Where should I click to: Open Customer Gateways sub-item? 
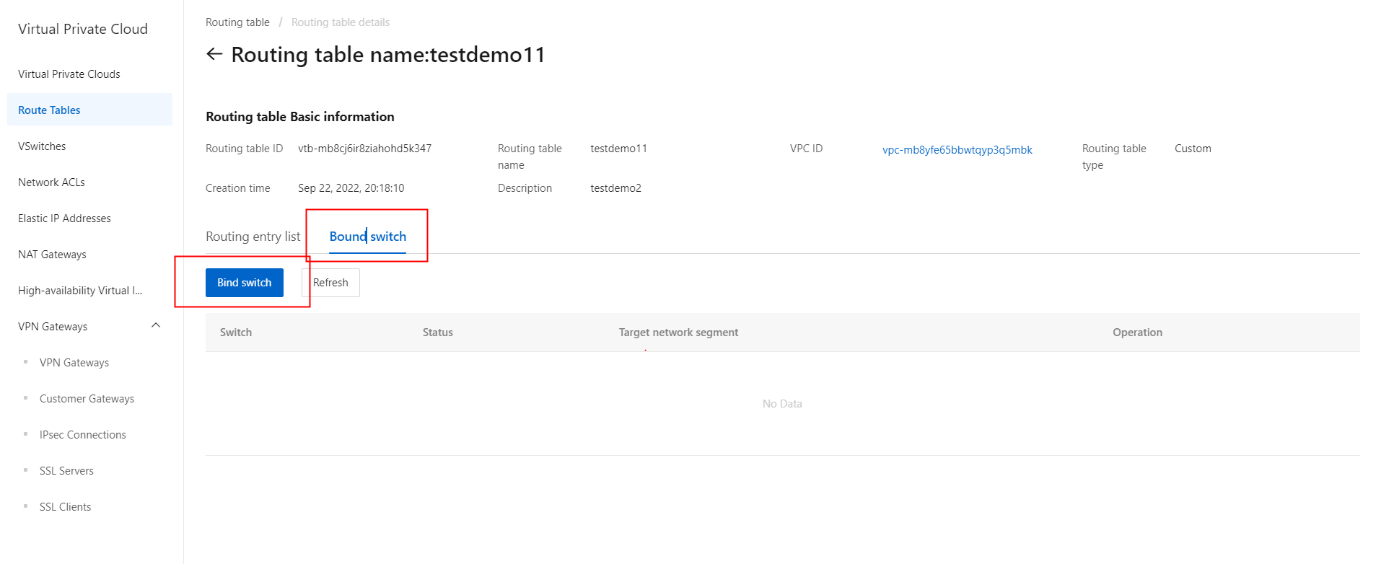(87, 399)
